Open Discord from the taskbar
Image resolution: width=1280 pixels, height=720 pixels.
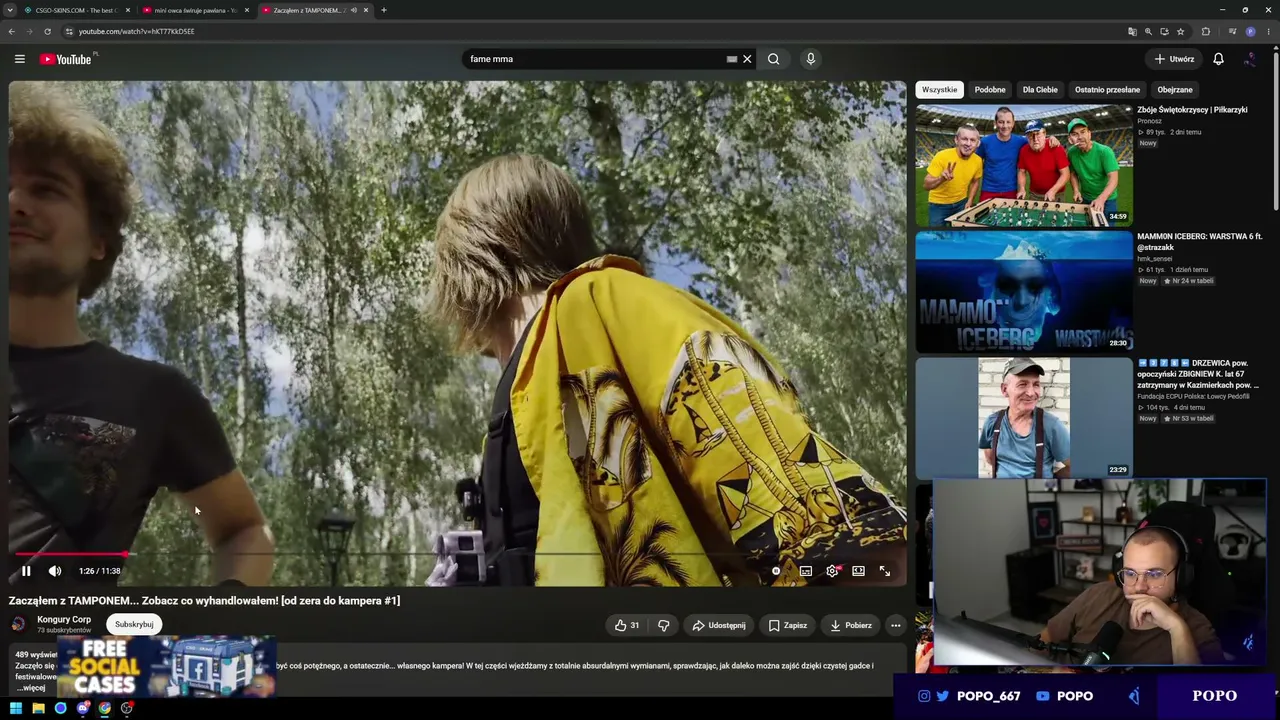[x=83, y=708]
